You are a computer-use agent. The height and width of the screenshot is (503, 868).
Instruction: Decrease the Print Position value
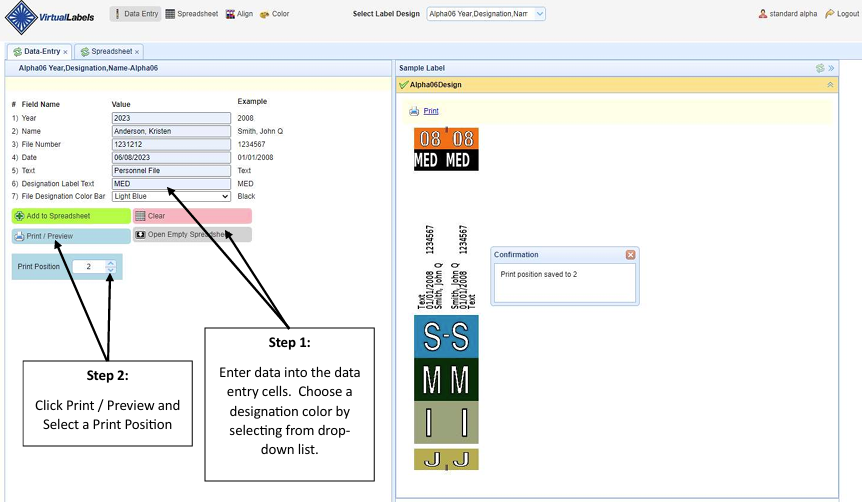111,270
